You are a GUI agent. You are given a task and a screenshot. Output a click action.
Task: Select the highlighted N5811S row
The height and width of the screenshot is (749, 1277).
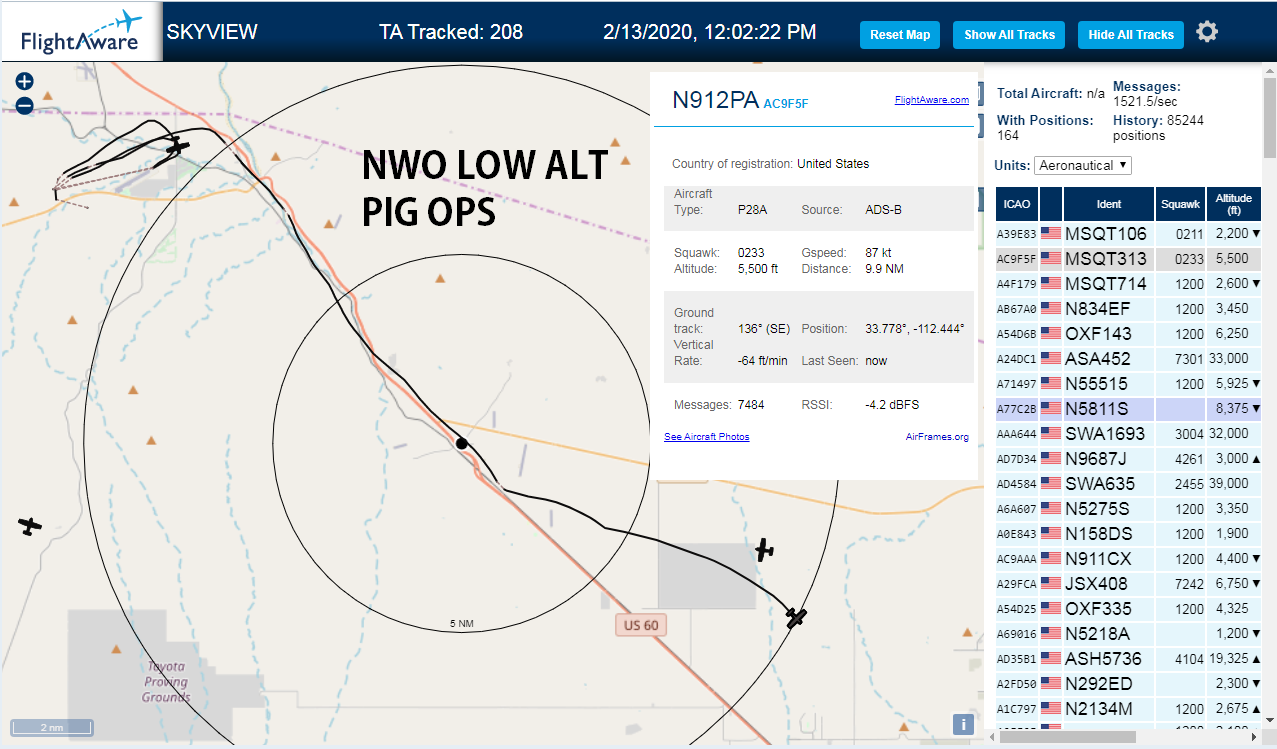point(1129,408)
